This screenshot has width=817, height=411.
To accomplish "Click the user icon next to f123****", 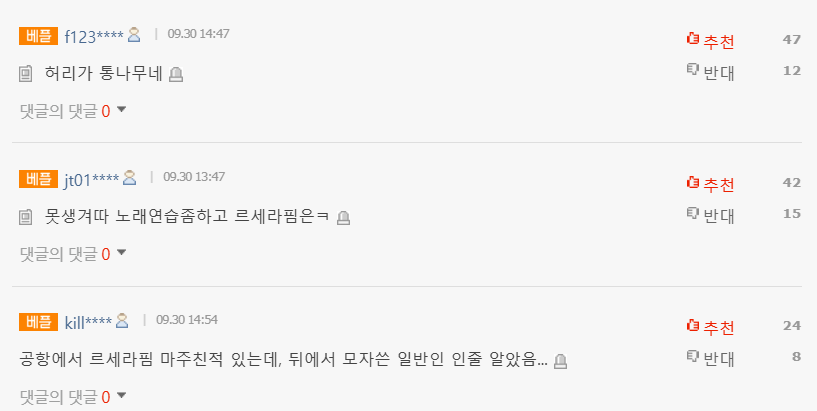I will click(x=134, y=34).
